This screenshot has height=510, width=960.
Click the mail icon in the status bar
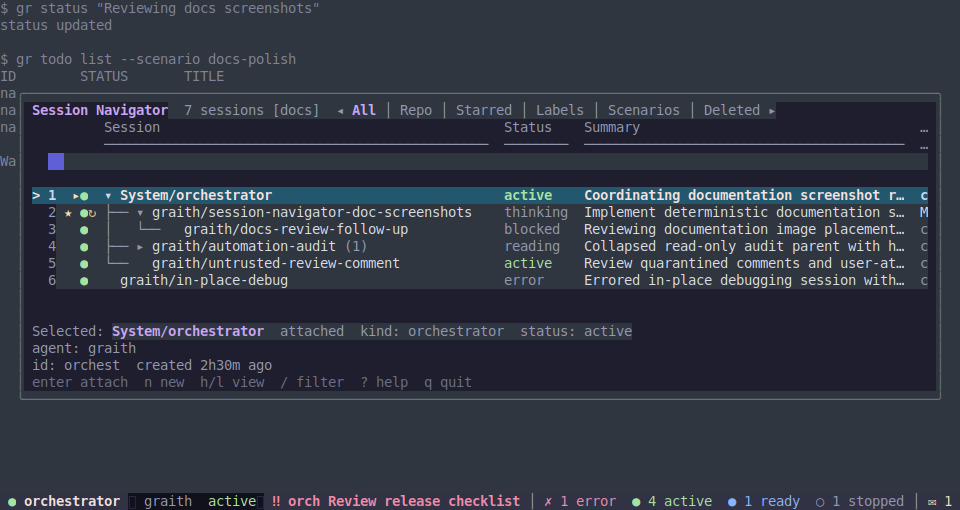(932, 501)
